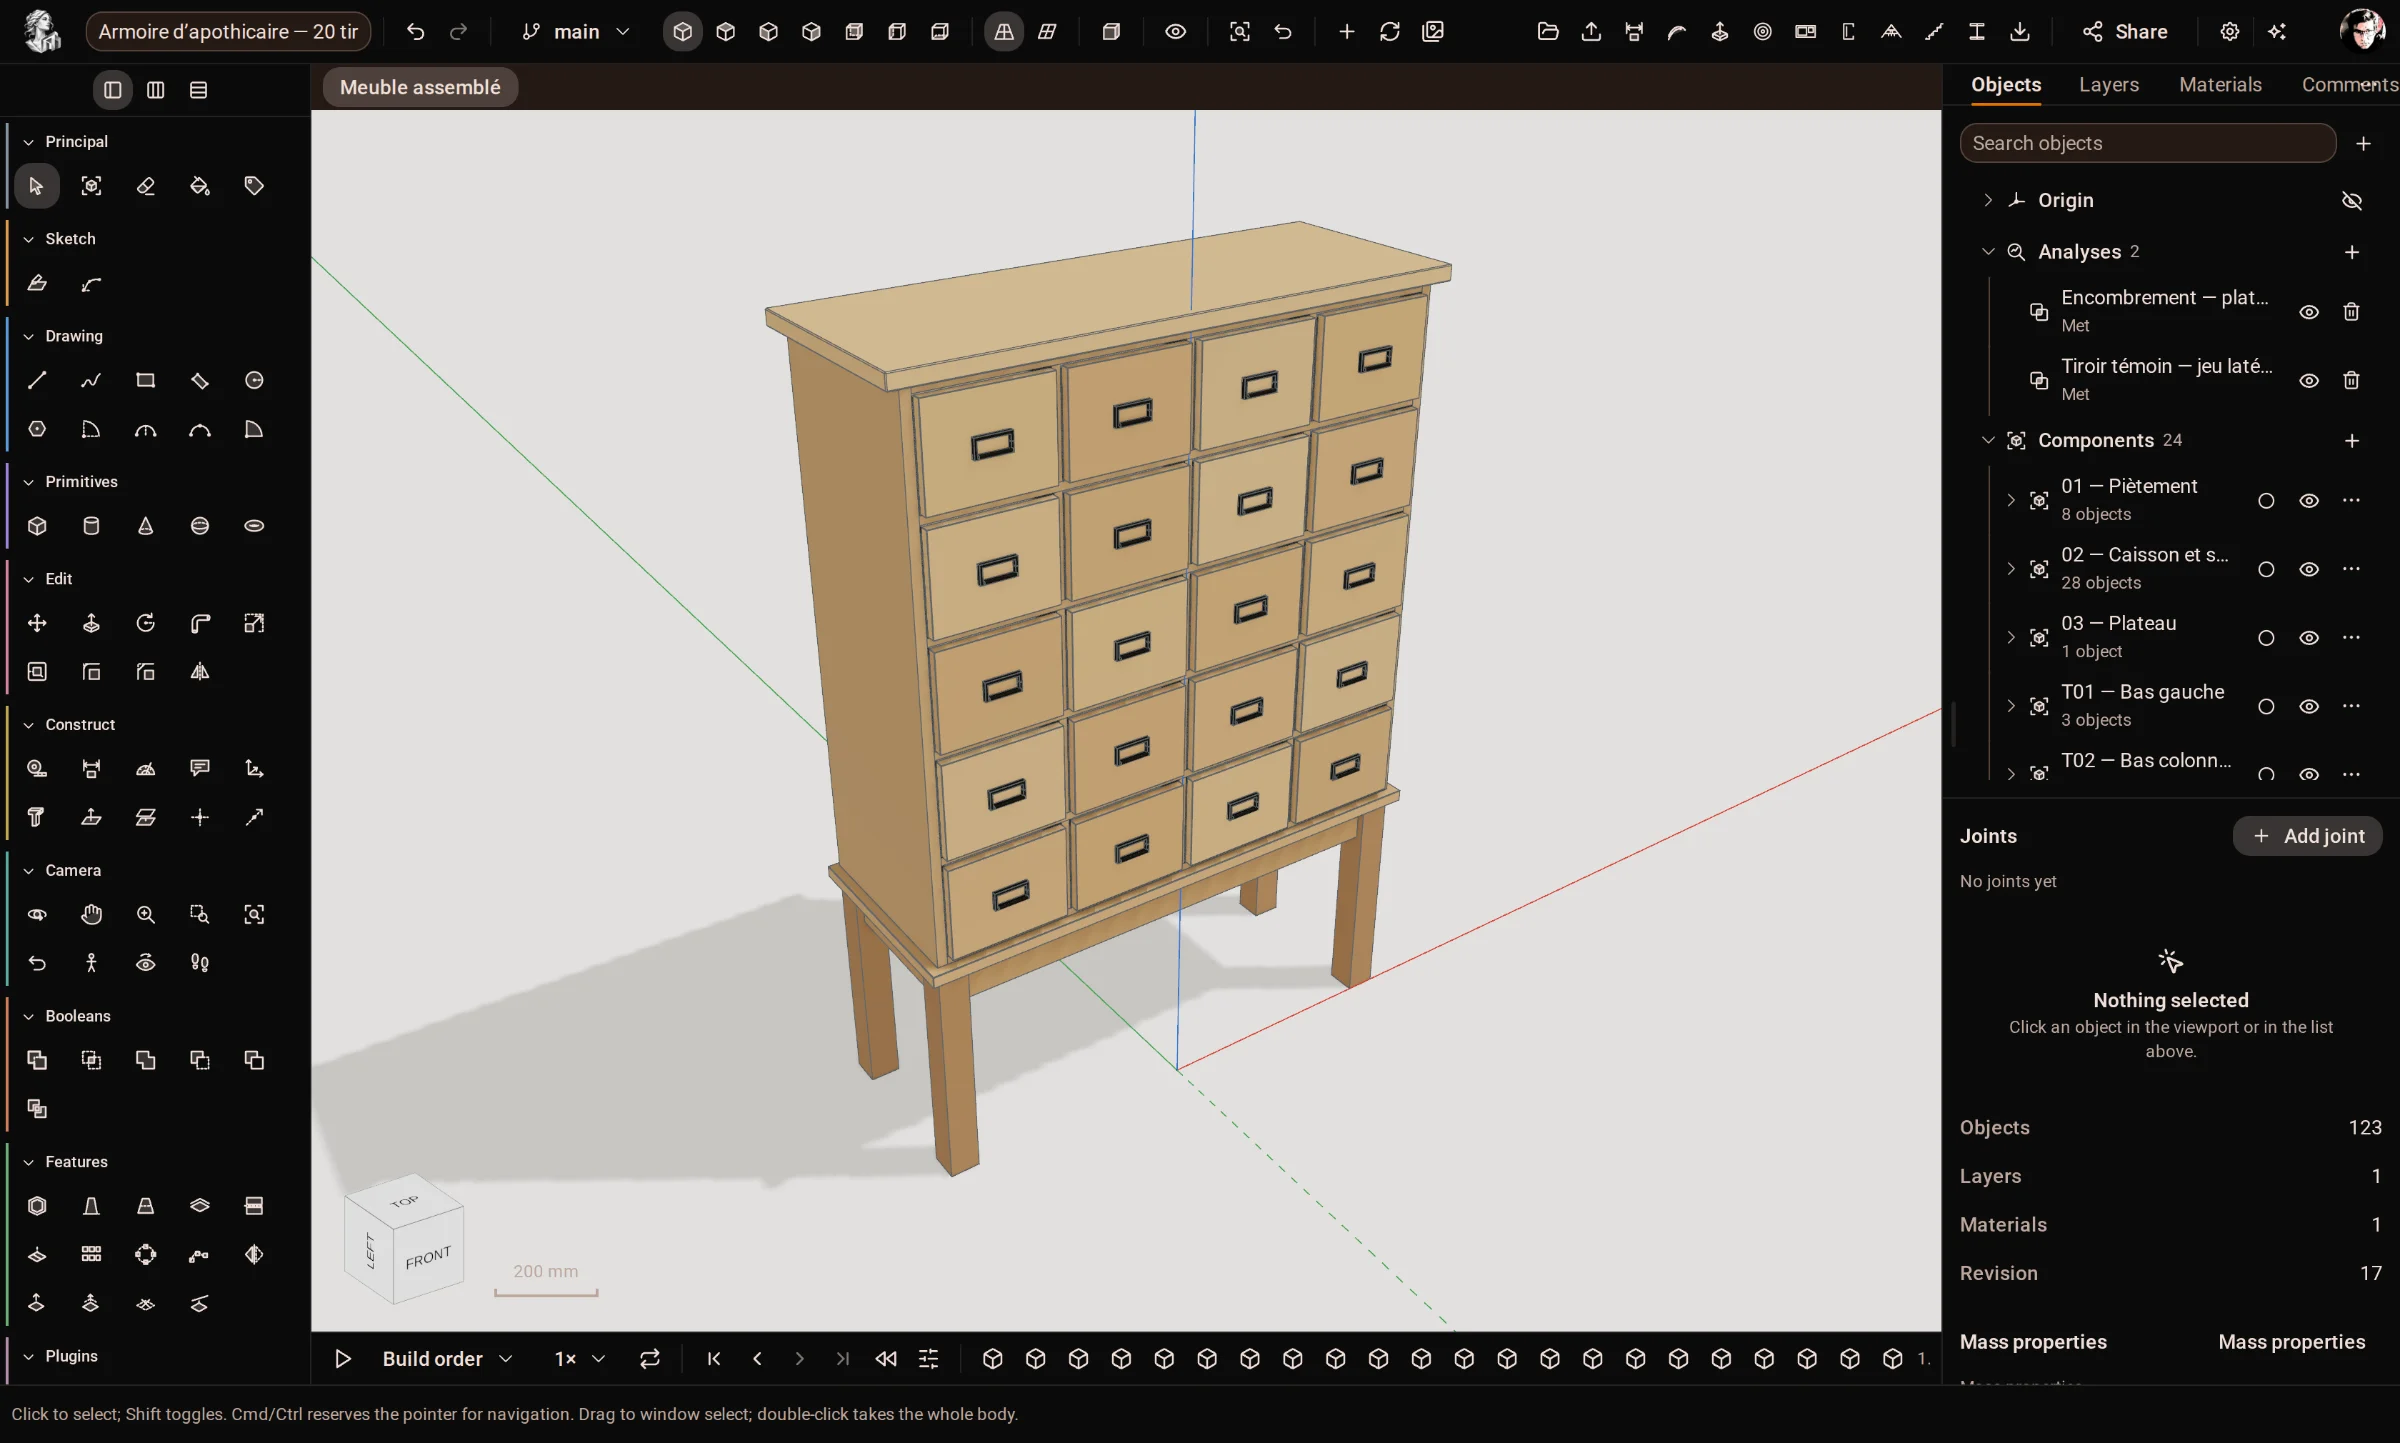
Task: Select the cylinder primitive
Action: coord(91,526)
